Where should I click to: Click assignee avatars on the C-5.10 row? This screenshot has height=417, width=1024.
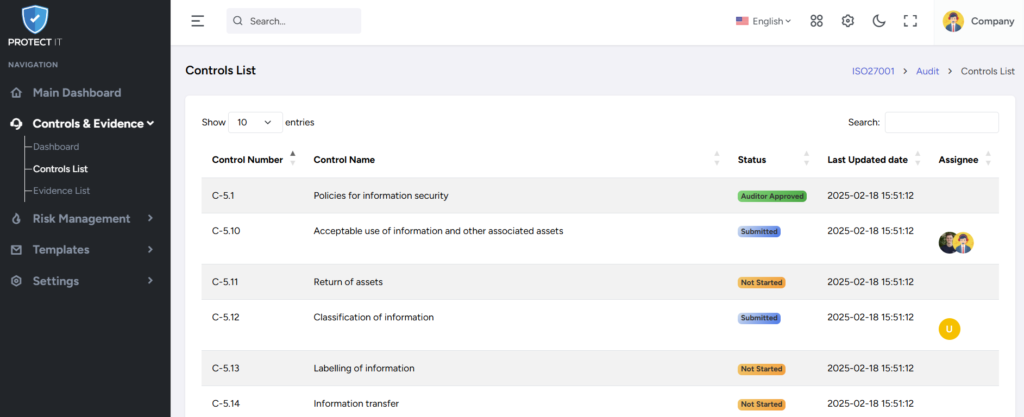click(x=956, y=243)
